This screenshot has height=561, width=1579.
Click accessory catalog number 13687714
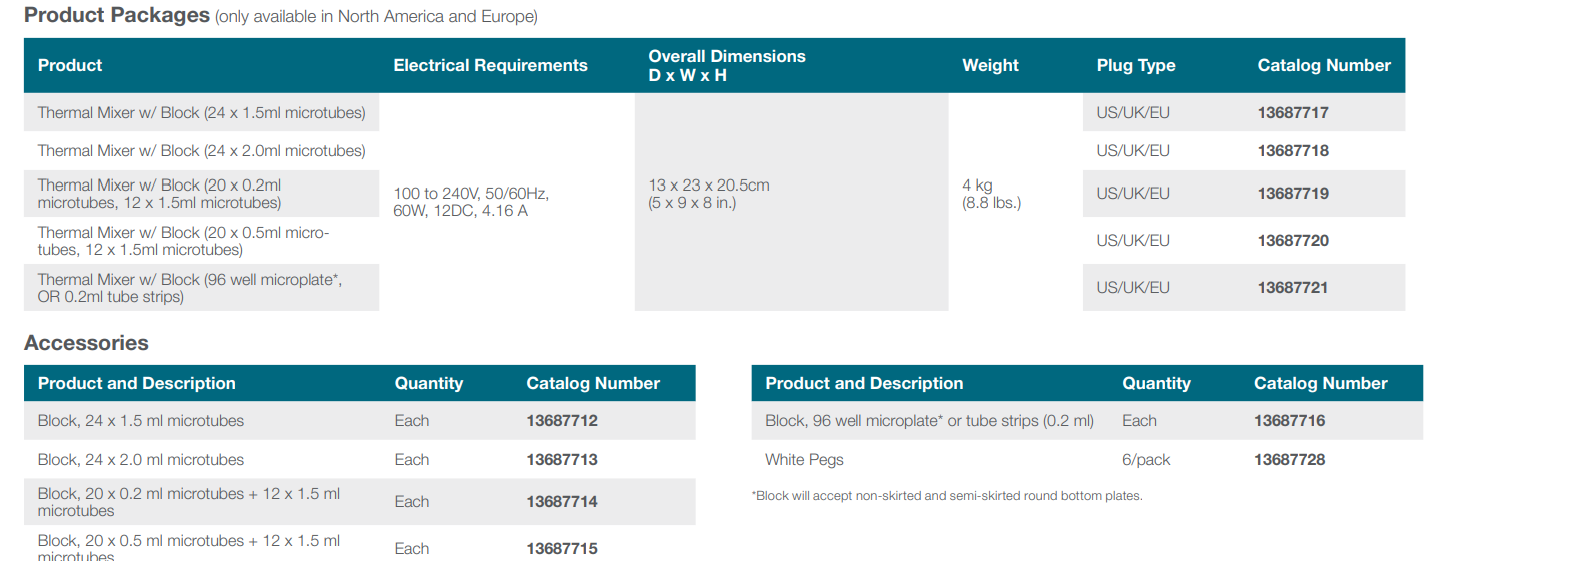[562, 502]
